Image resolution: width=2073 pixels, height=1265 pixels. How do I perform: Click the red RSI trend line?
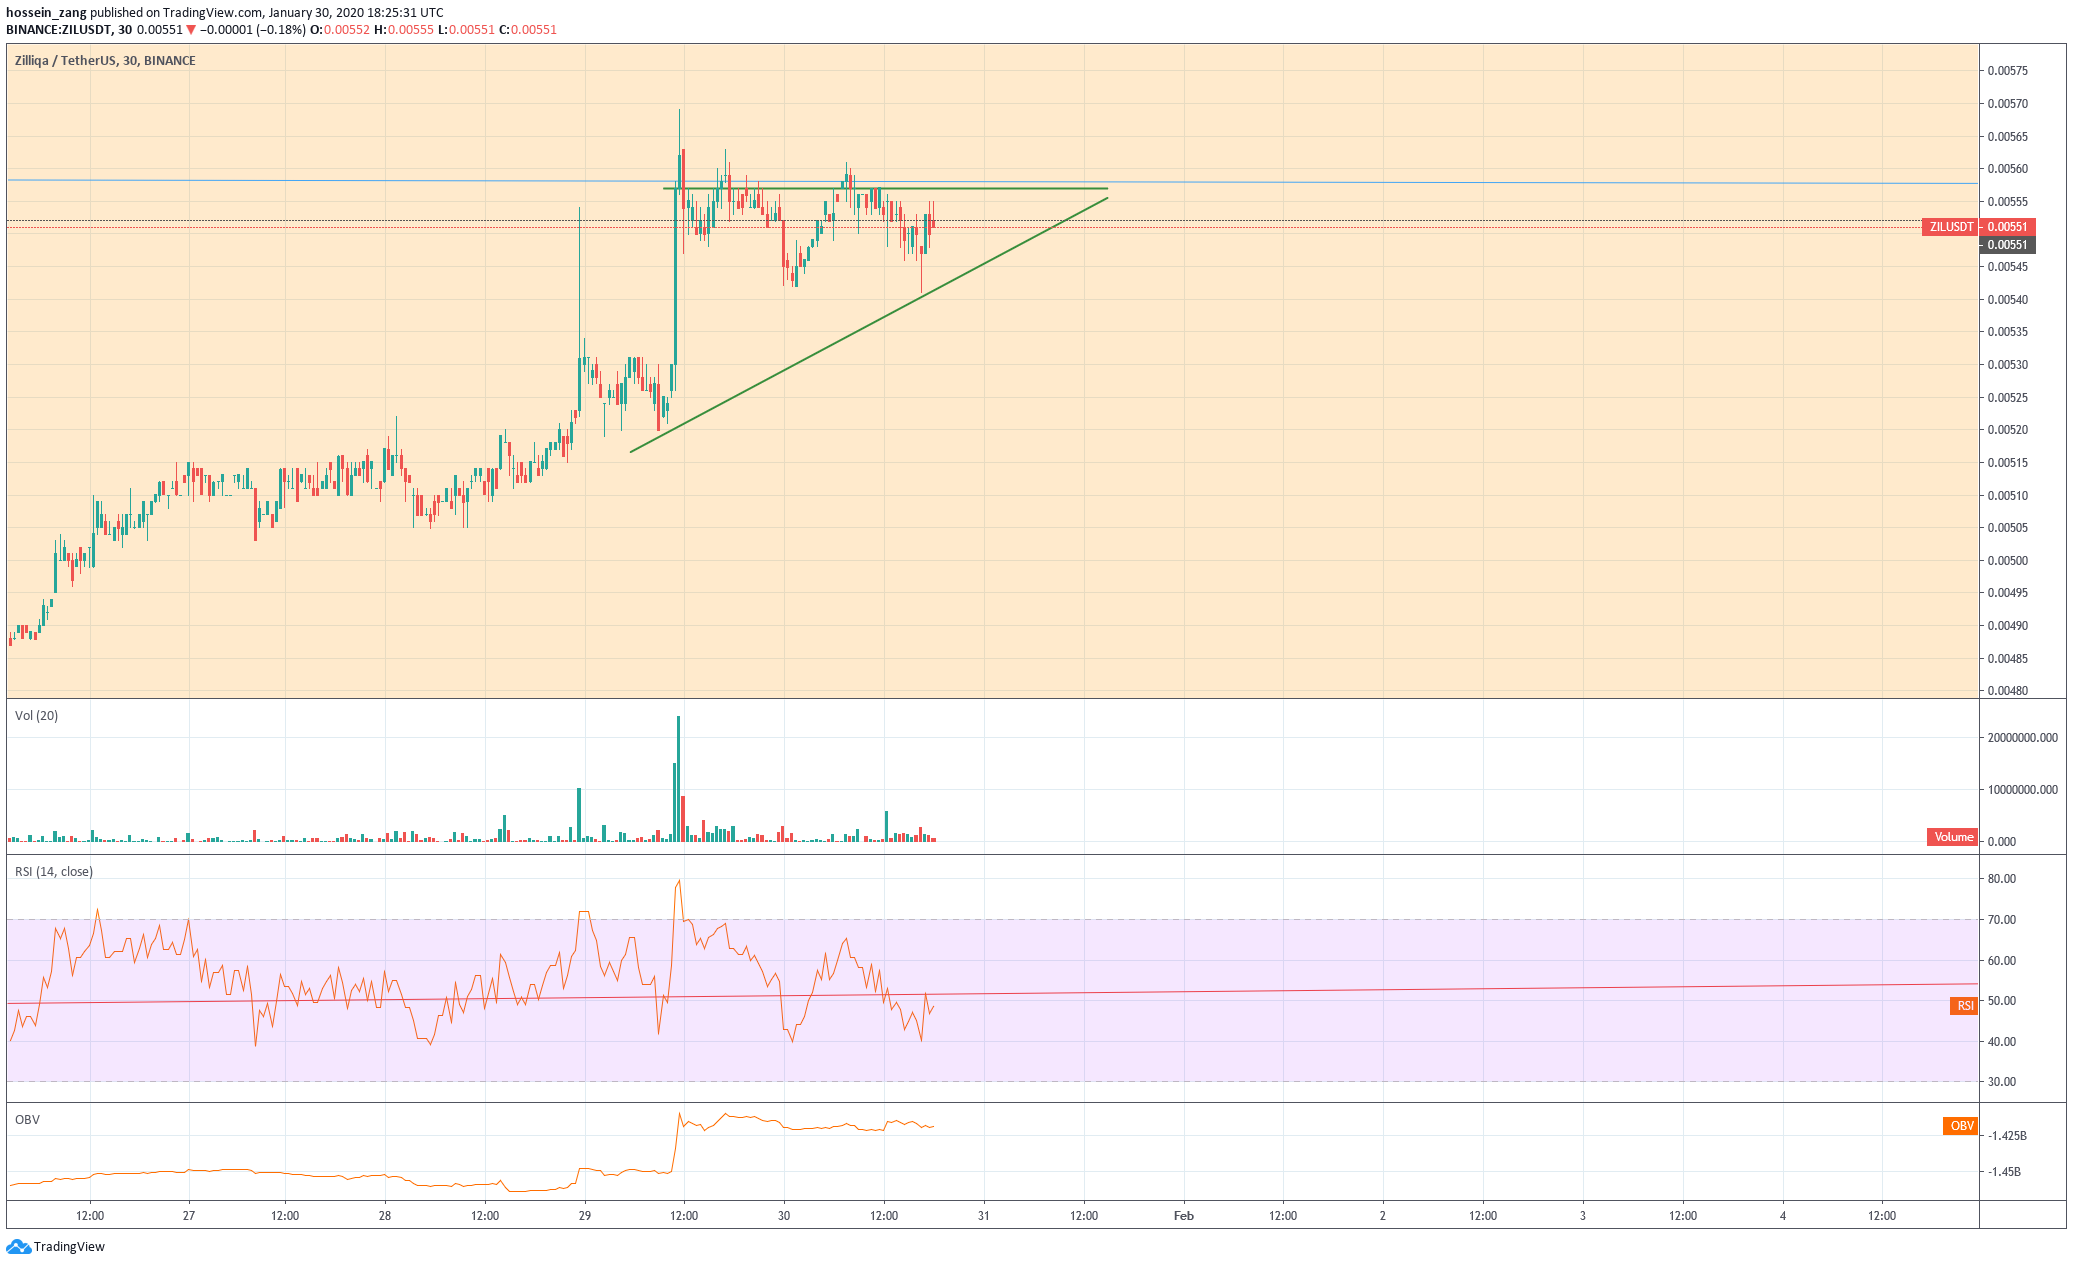992,994
